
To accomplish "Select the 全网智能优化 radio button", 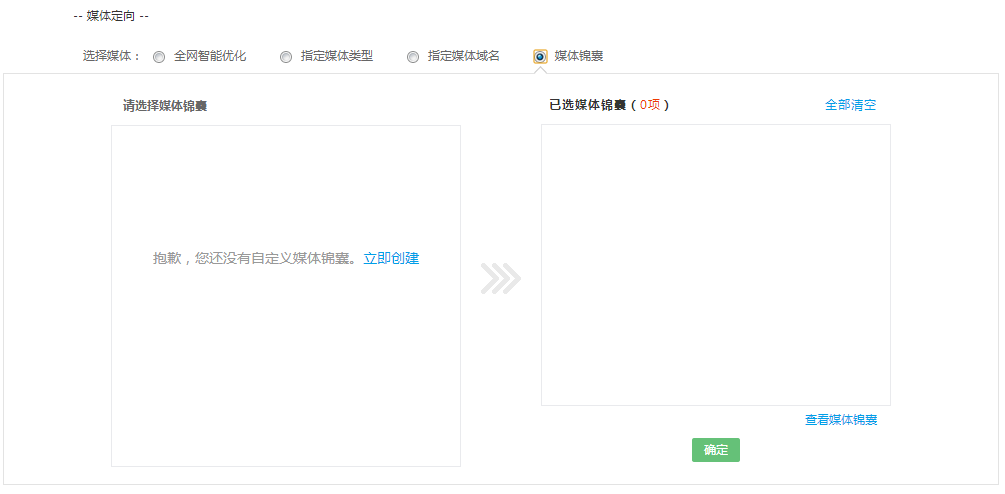I will [x=158, y=57].
